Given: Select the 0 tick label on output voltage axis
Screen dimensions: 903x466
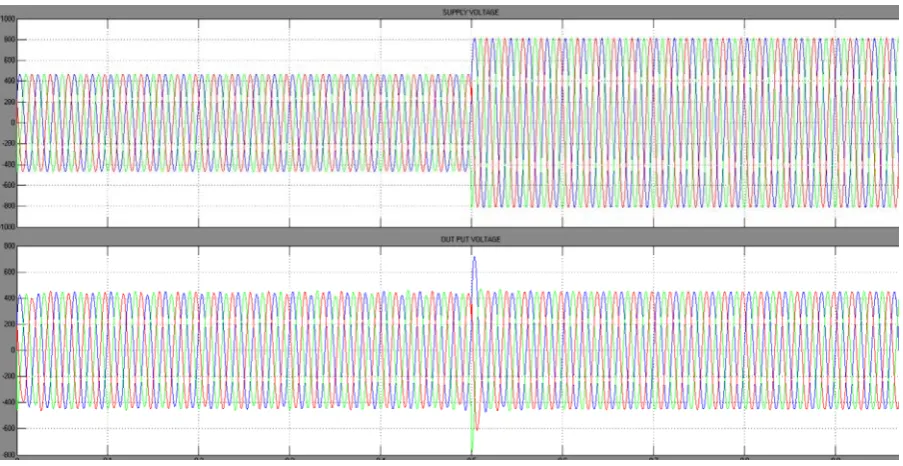Looking at the screenshot, I should [13, 350].
